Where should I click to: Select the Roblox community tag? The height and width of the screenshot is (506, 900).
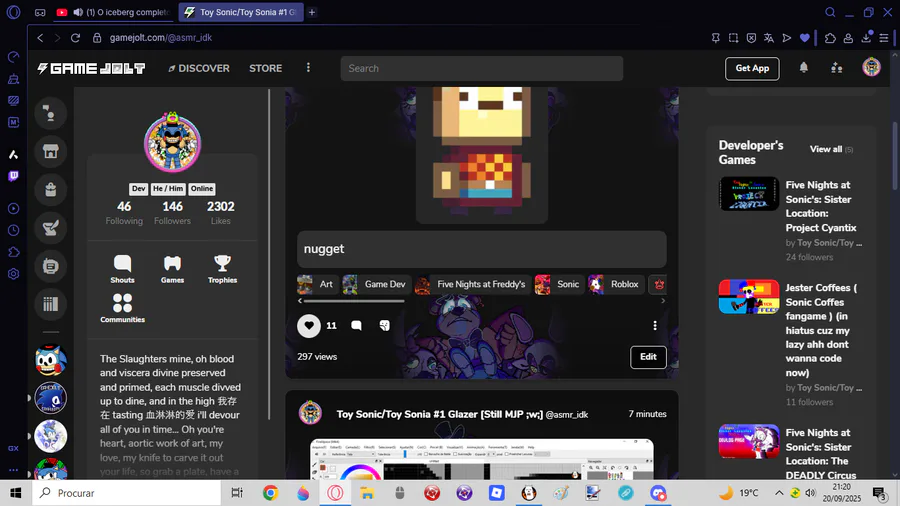click(x=614, y=284)
